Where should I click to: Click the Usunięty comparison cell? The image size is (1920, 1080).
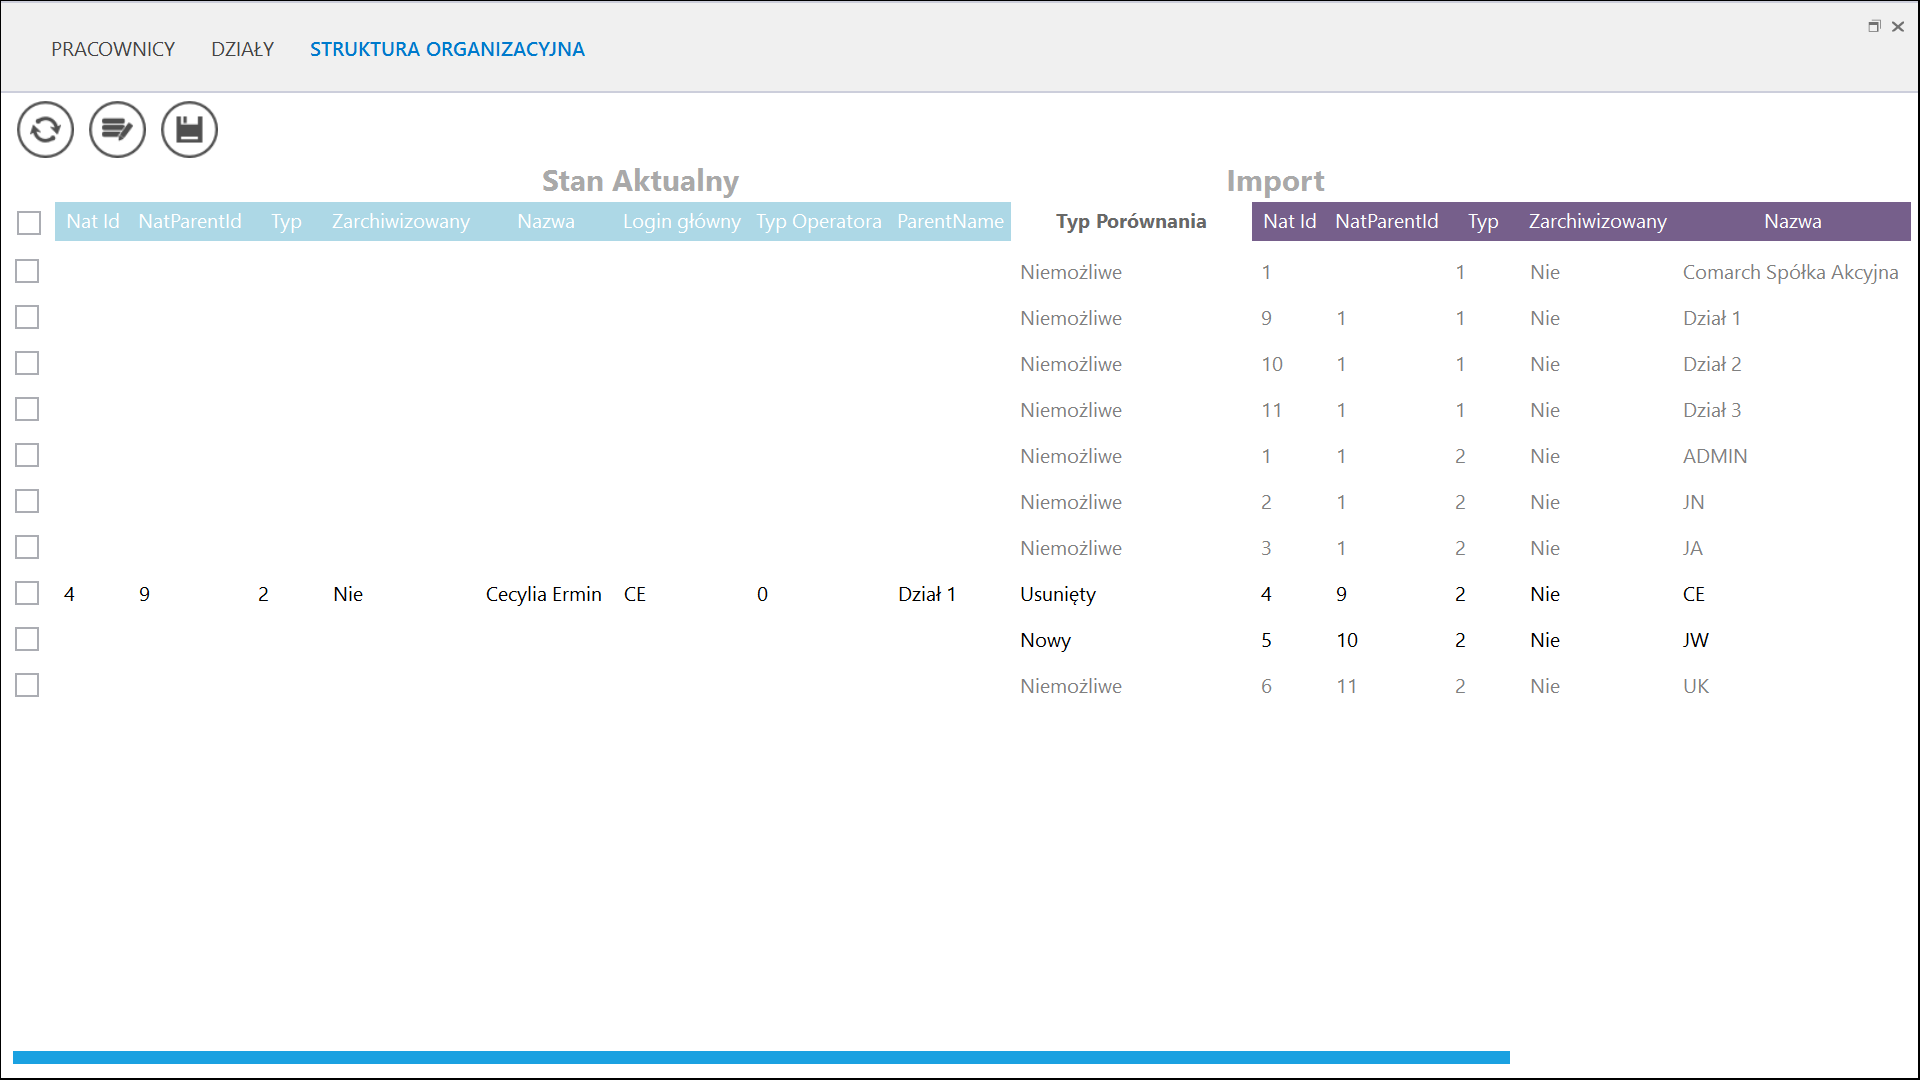click(x=1058, y=594)
